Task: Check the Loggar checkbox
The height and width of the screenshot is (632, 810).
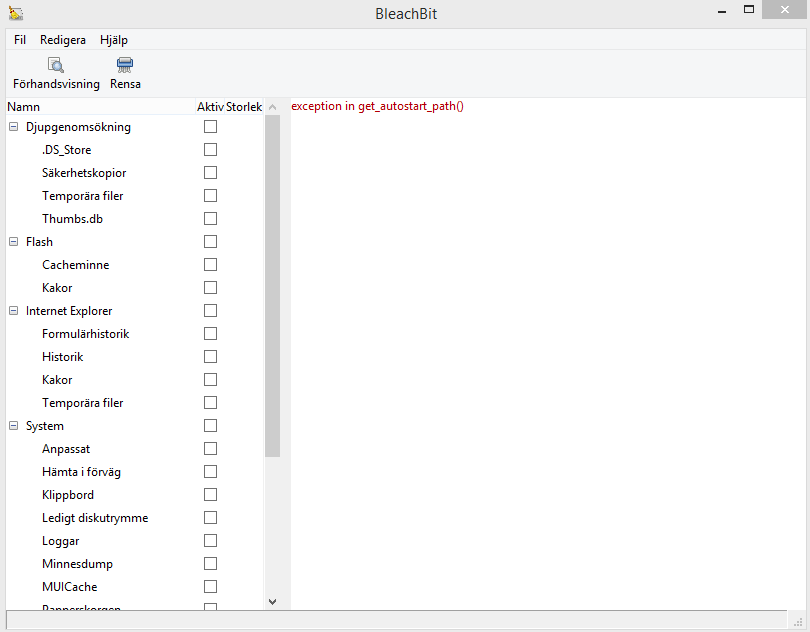Action: 210,541
